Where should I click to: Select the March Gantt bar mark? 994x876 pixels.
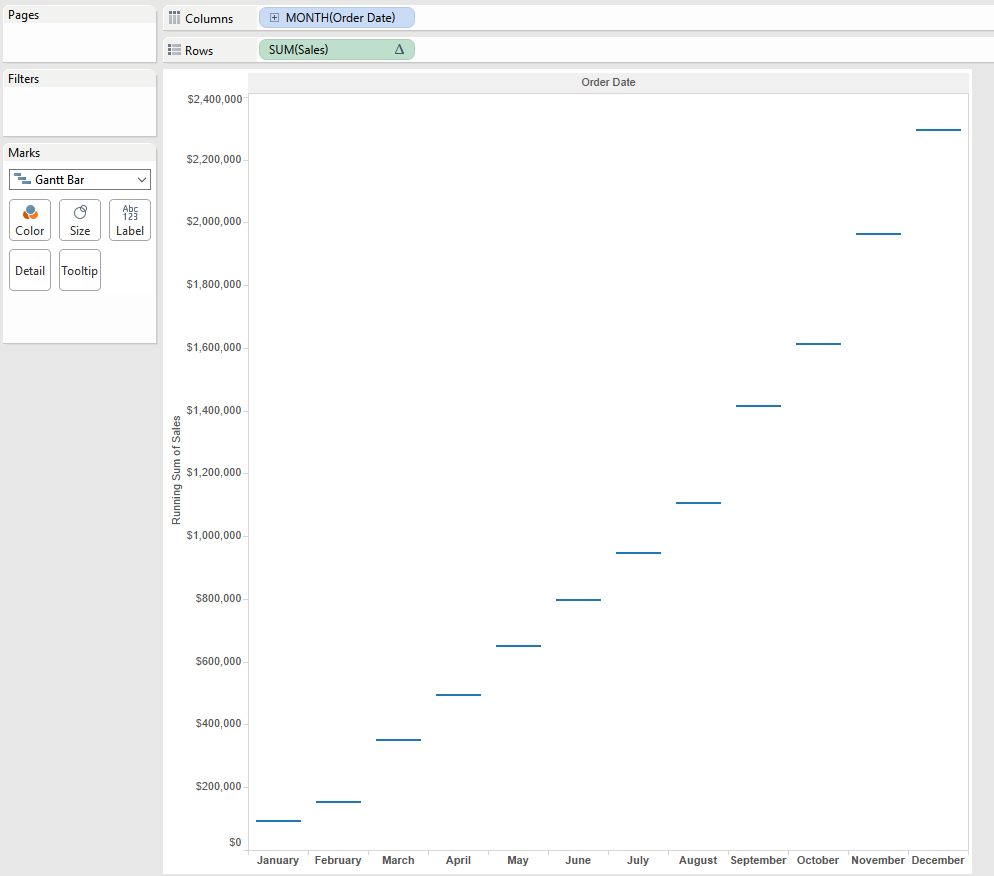tap(398, 740)
